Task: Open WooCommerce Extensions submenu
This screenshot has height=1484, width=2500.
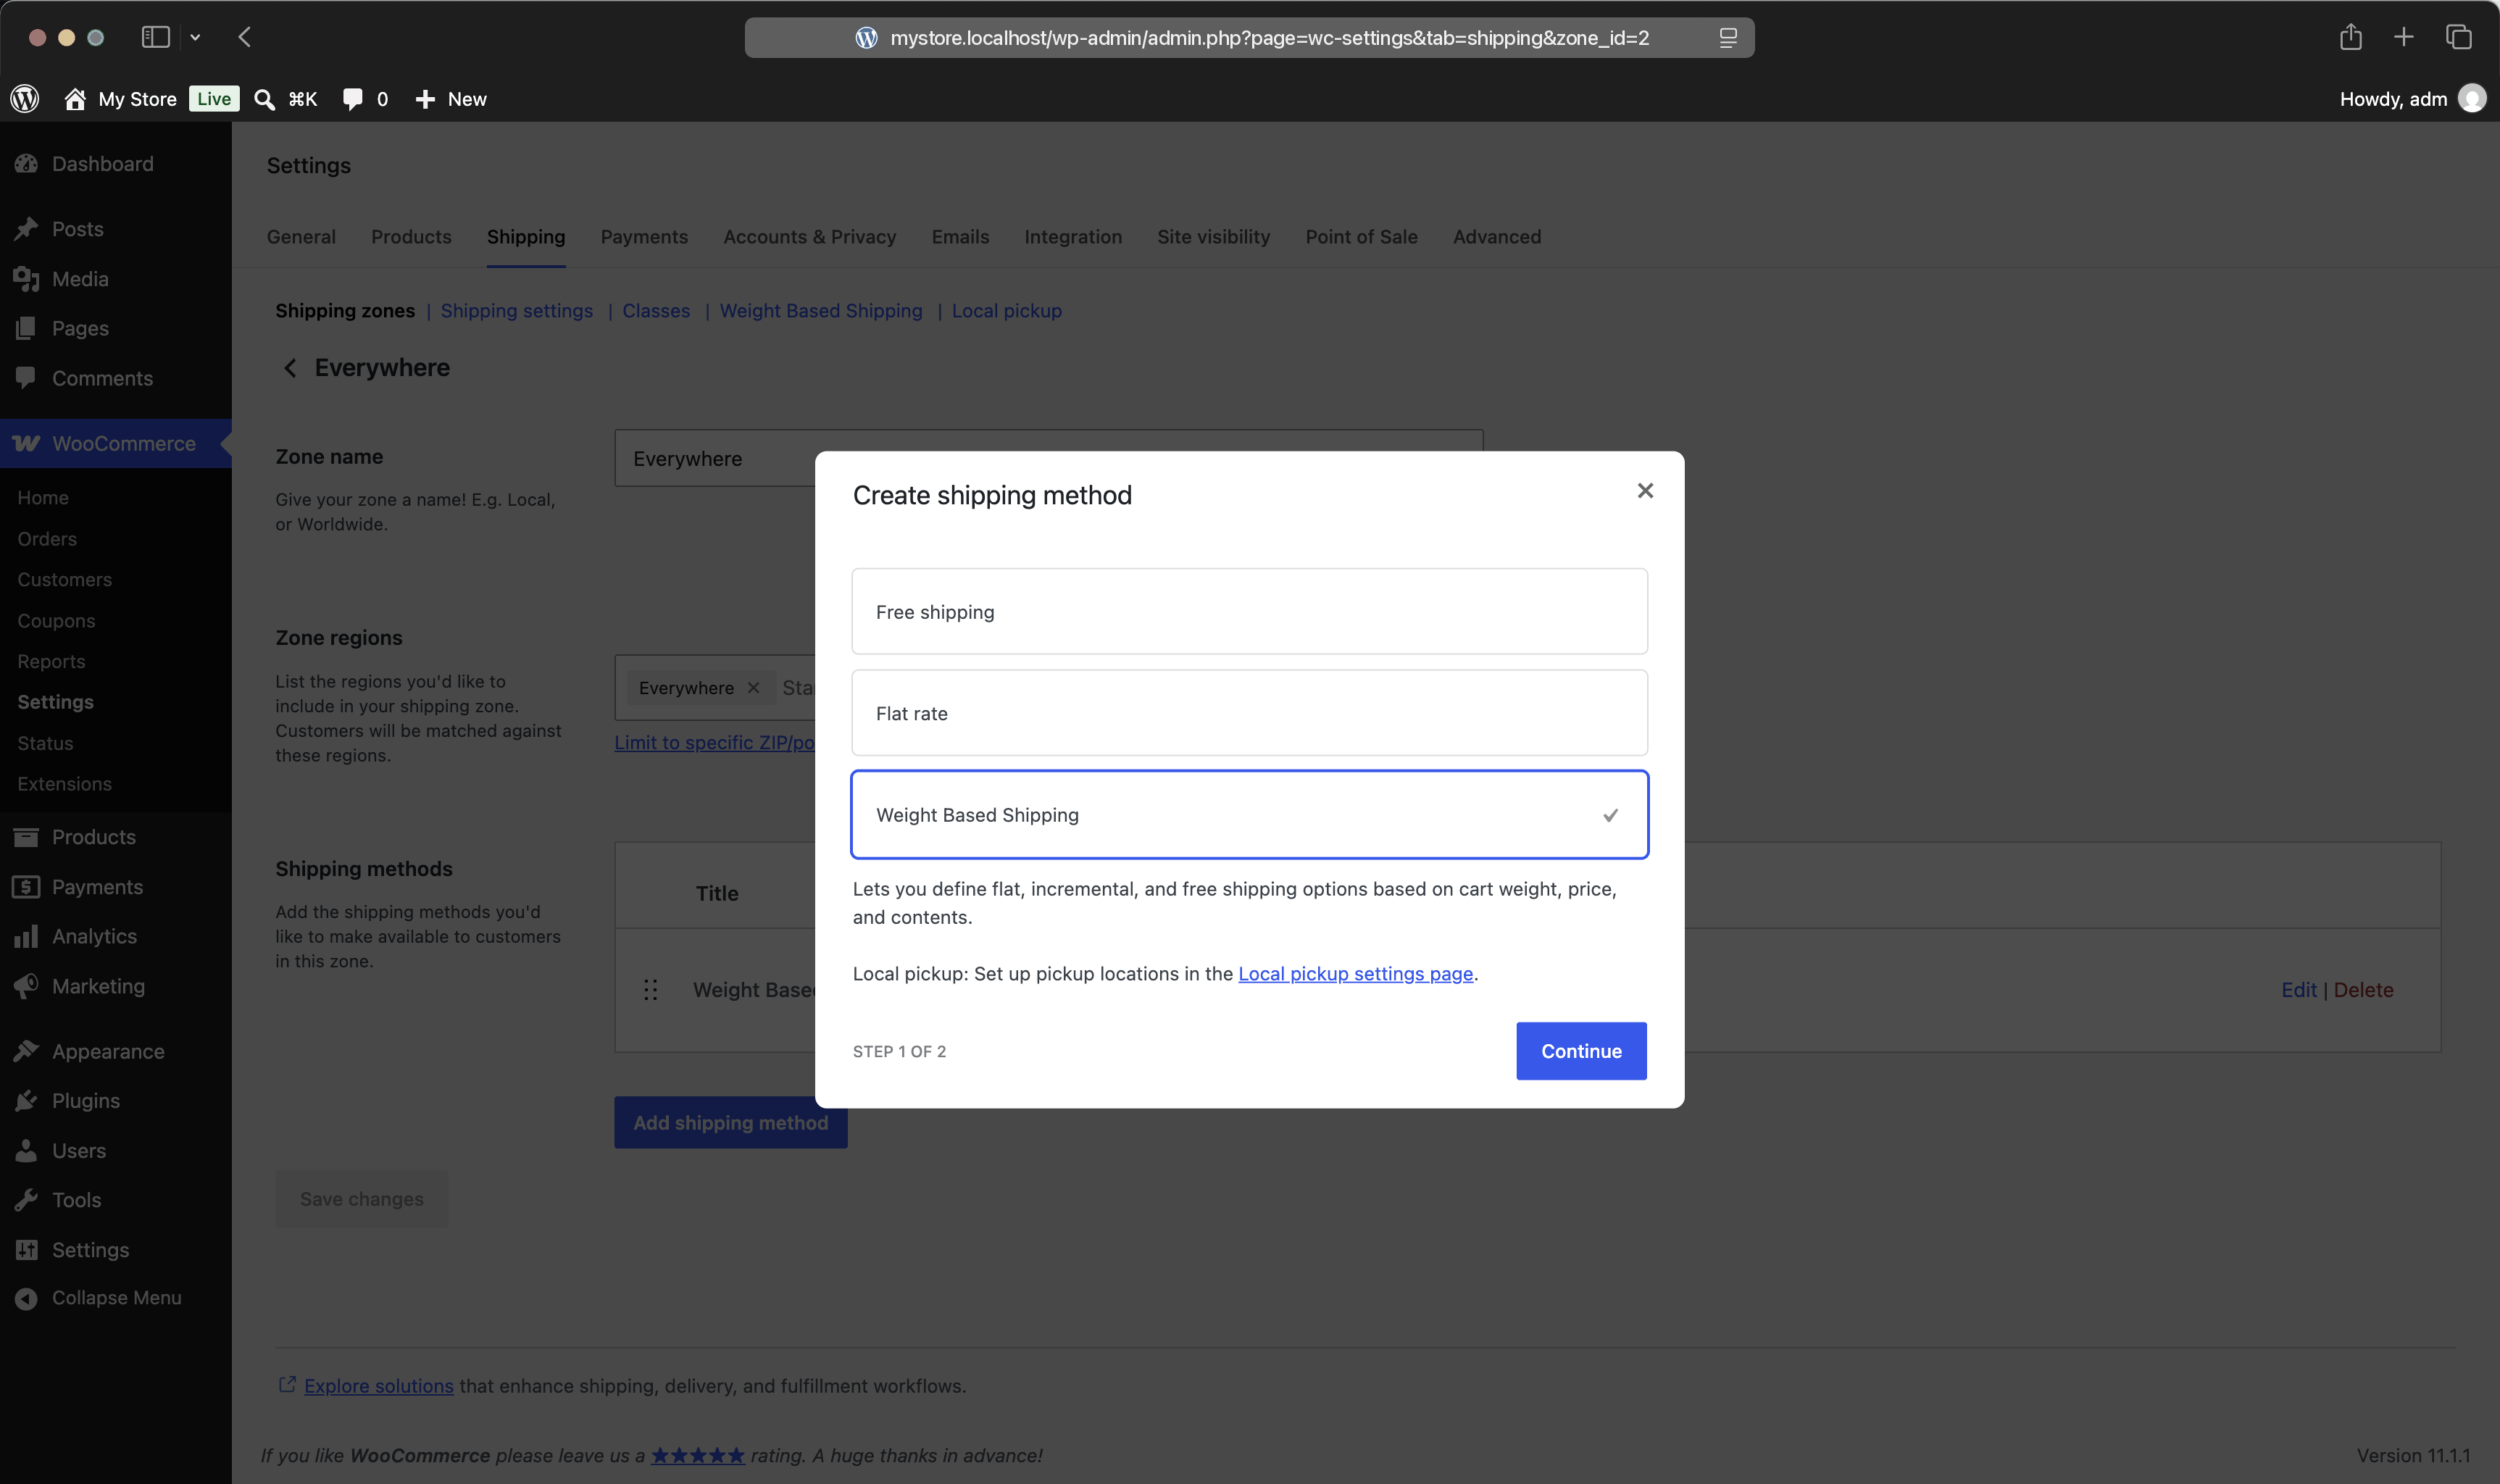Action: 65,784
